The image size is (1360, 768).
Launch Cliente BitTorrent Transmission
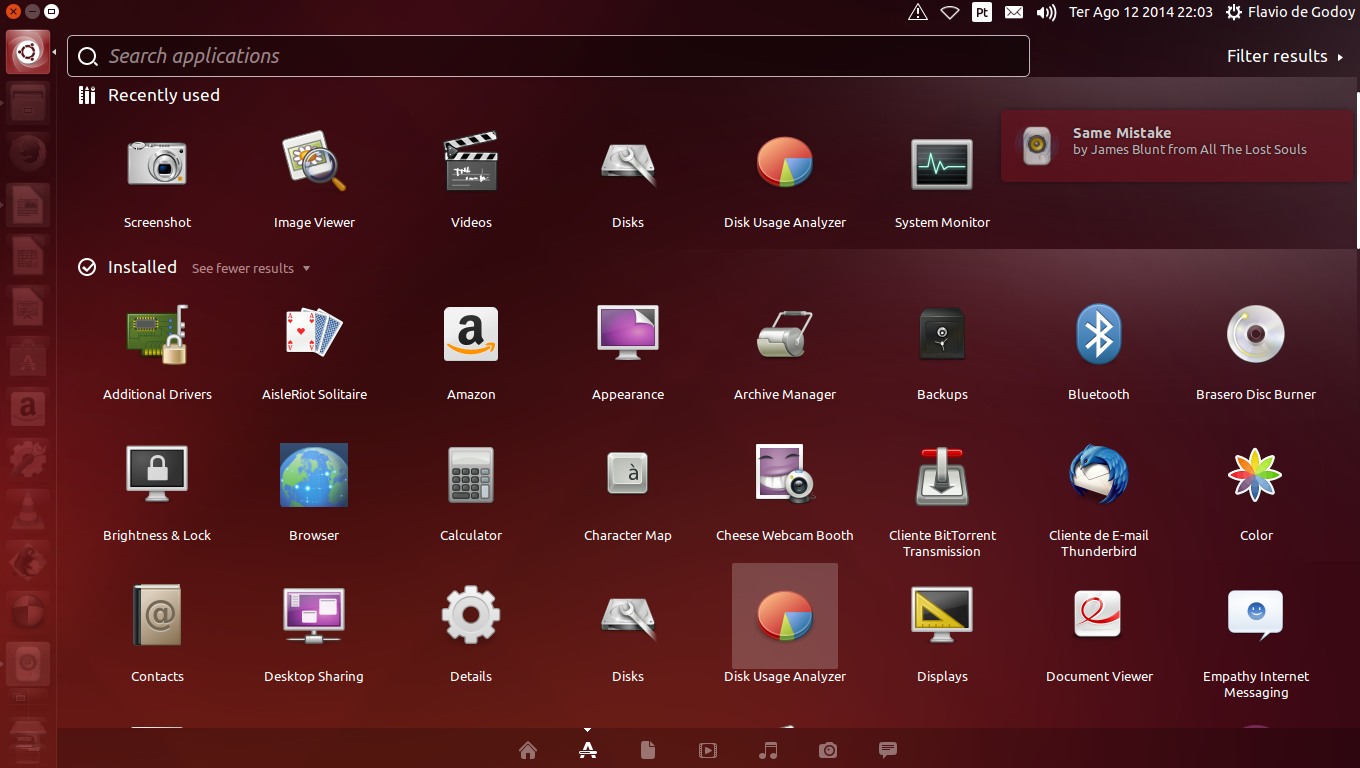pyautogui.click(x=941, y=475)
